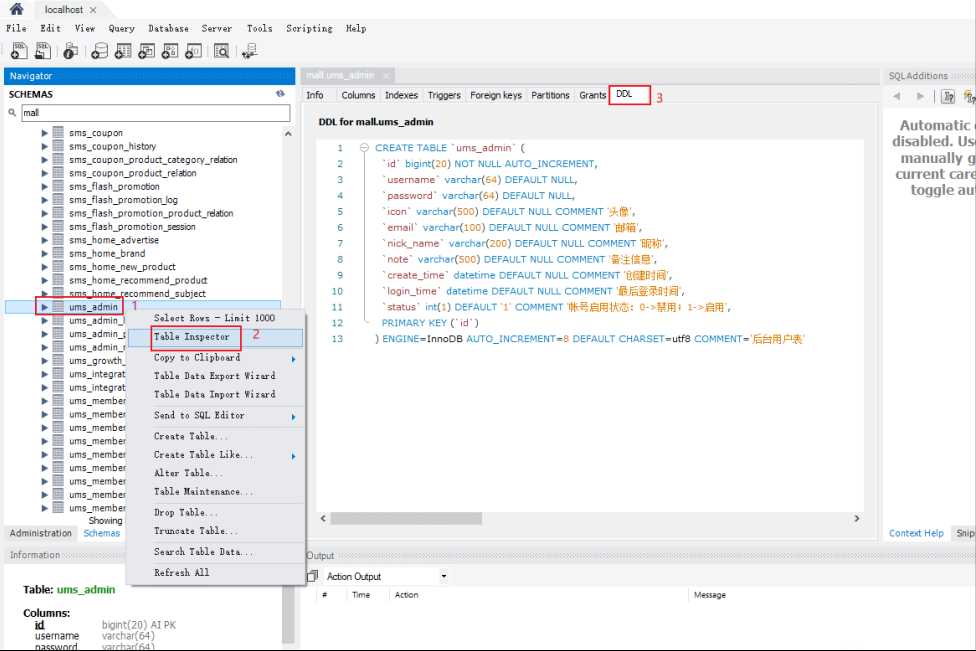Create a new function toolbar icon

pyautogui.click(x=194, y=51)
